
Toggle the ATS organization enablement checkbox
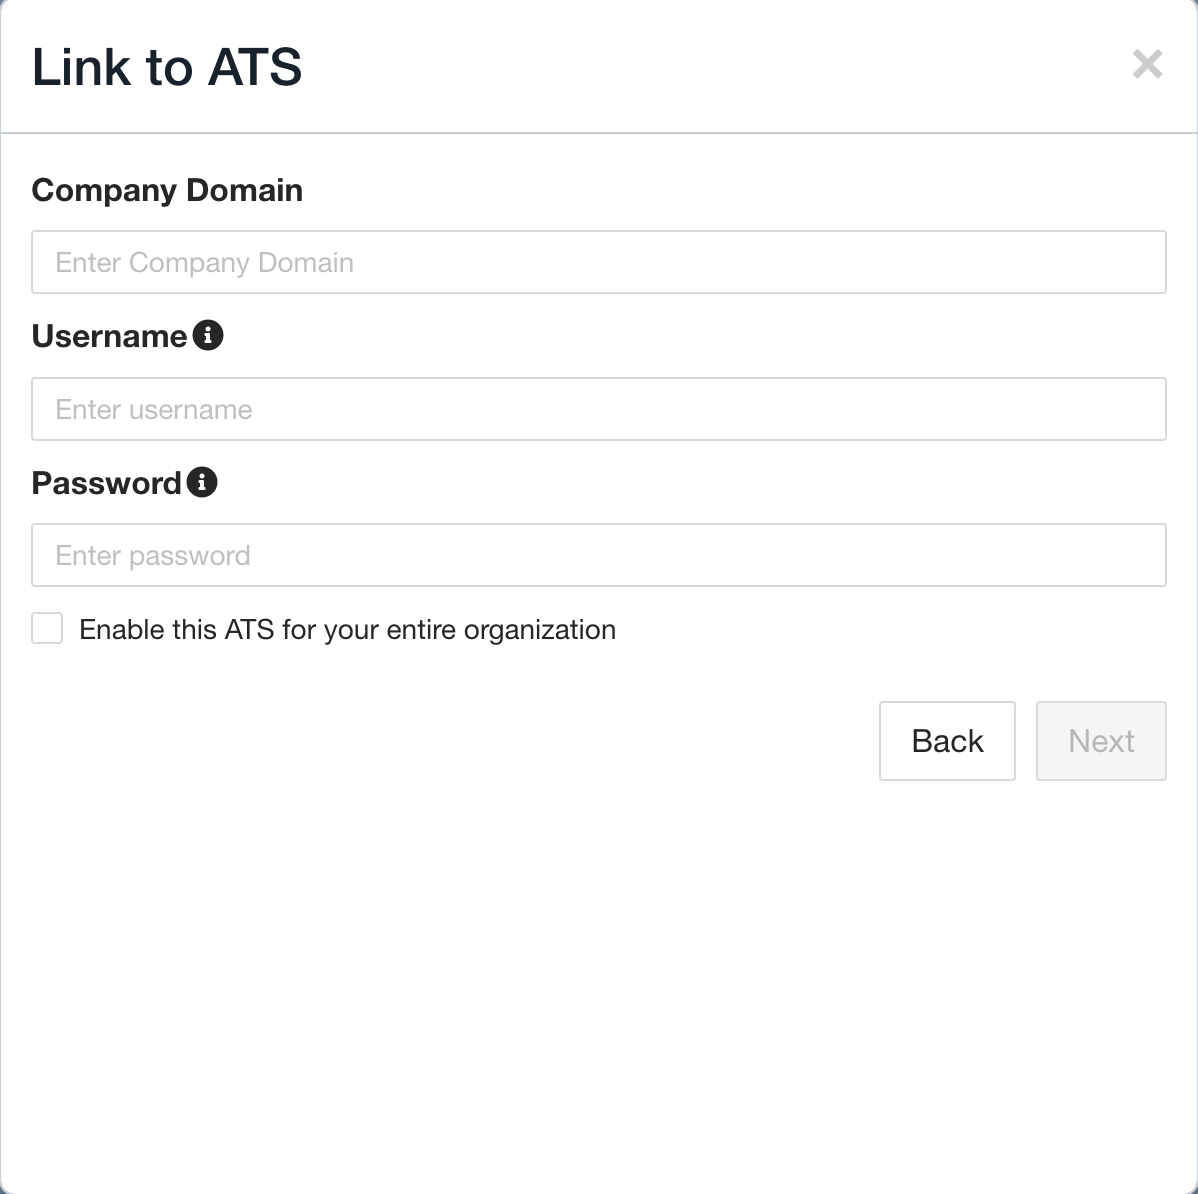(47, 628)
